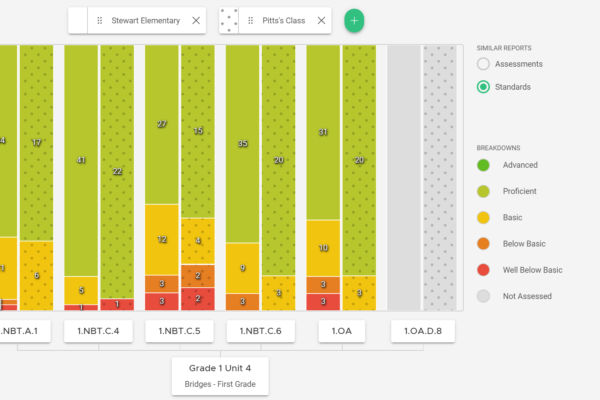Open the 1.OA.D.8 standard label
The image size is (600, 400).
click(x=423, y=331)
